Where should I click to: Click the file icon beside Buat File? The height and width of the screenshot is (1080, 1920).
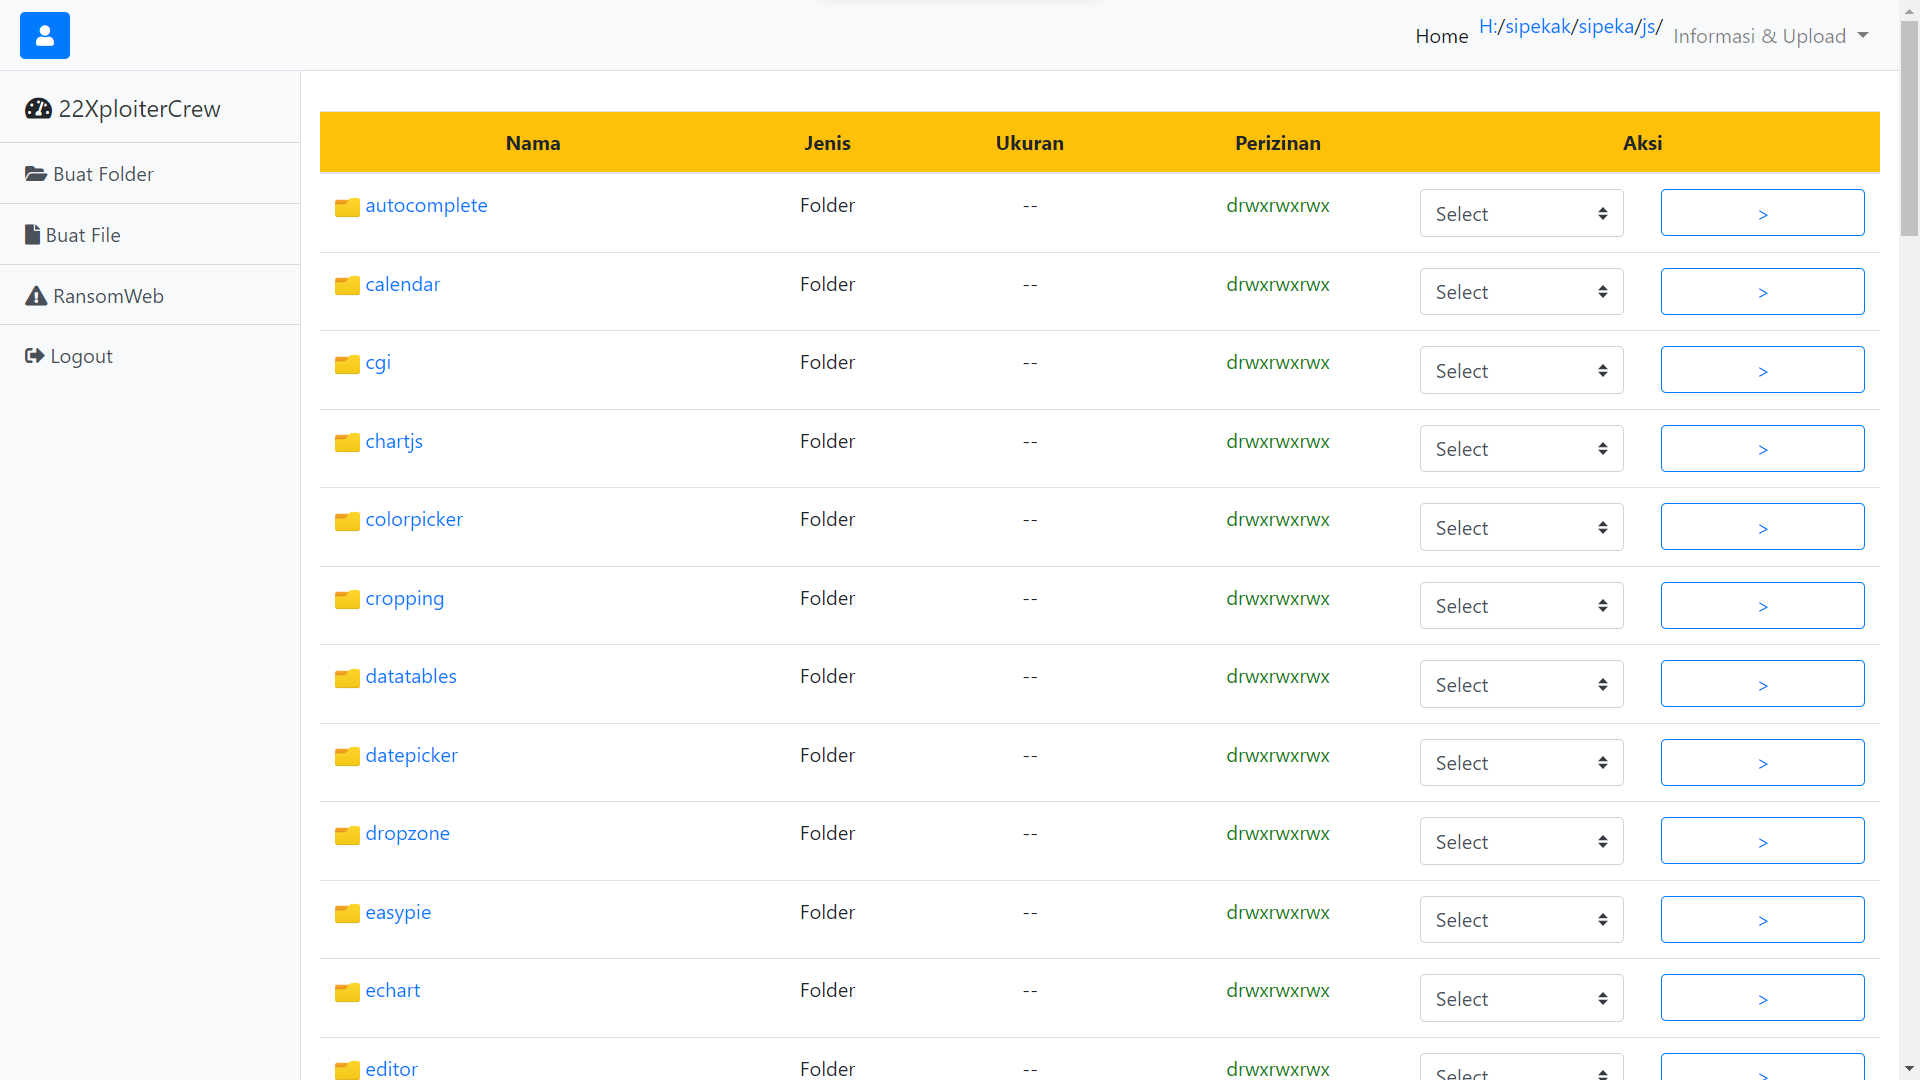coord(32,235)
